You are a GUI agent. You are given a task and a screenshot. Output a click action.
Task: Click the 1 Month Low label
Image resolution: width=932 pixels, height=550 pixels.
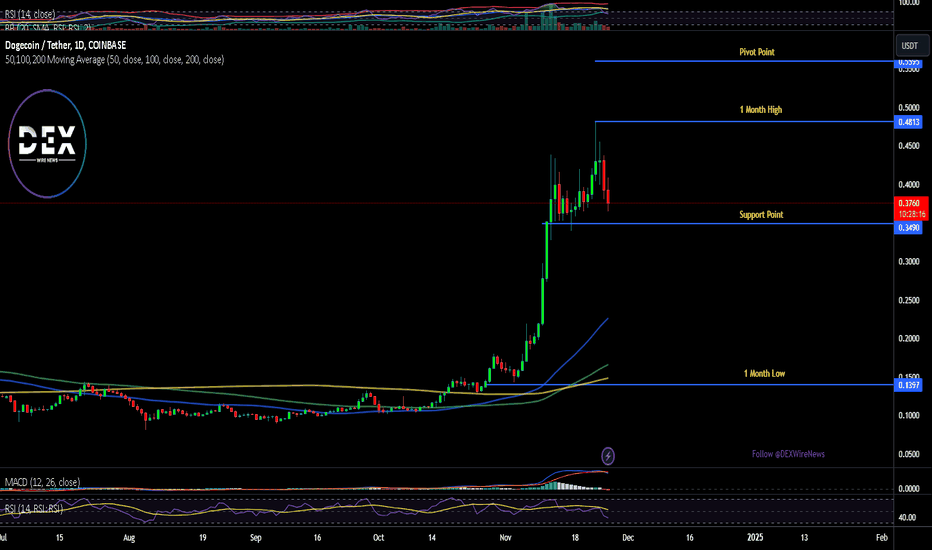(x=764, y=373)
